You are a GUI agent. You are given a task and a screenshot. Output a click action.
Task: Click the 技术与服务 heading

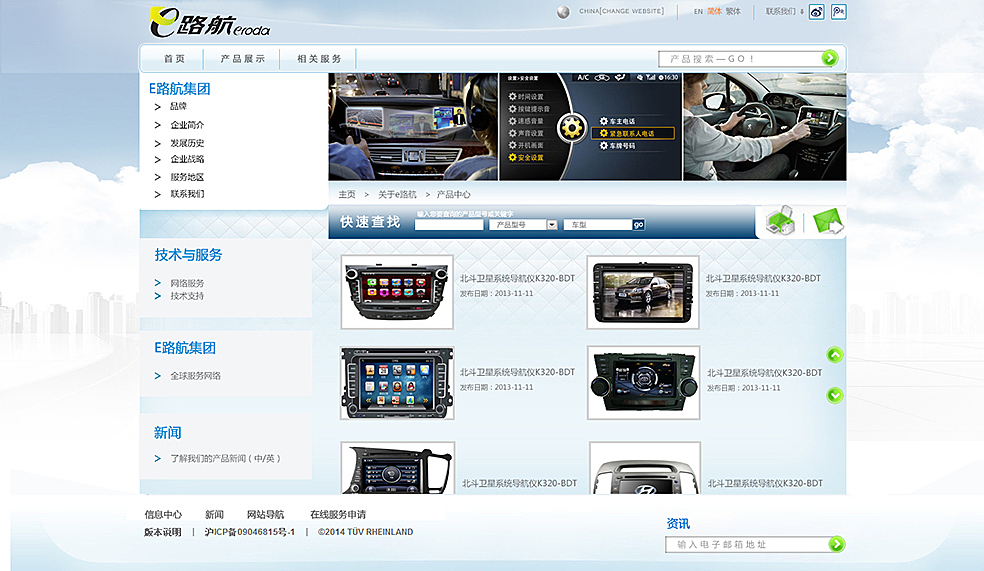click(188, 255)
